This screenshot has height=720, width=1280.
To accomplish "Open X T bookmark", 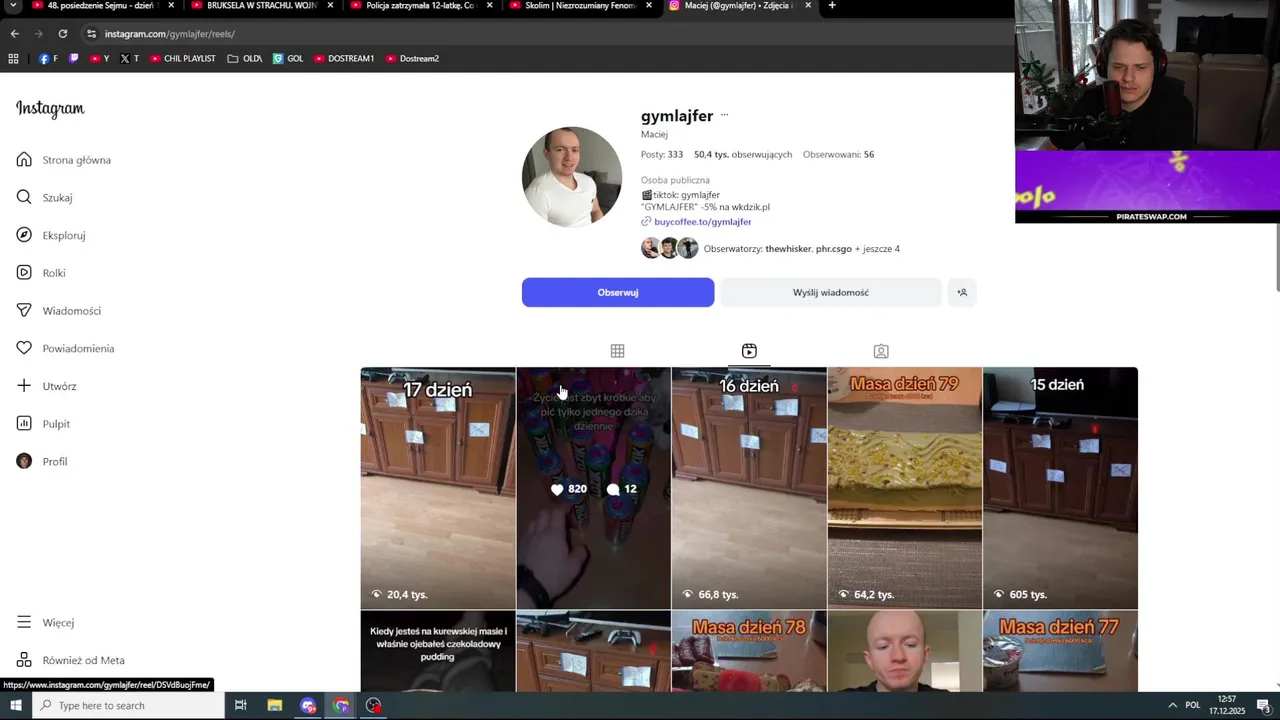I will point(129,59).
